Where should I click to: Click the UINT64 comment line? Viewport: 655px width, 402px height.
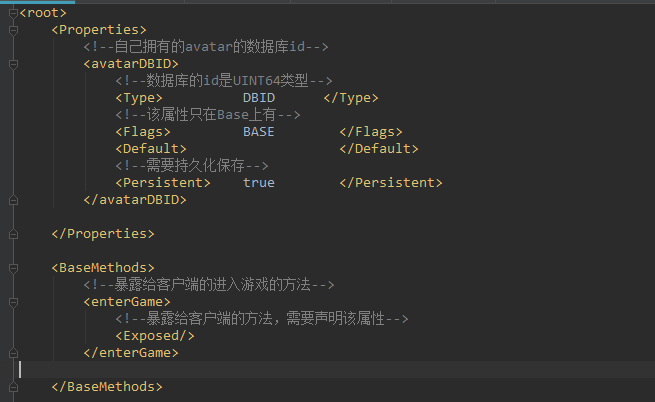224,81
